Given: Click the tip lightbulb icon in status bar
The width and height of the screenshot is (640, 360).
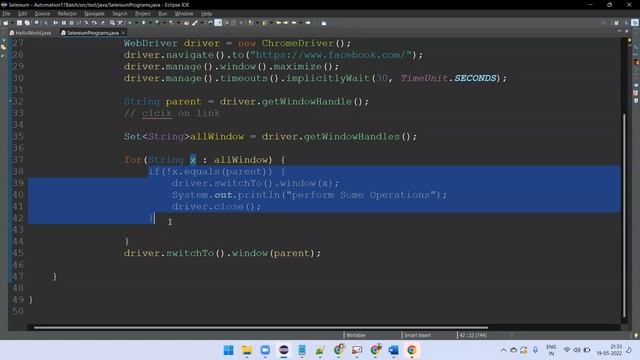Looking at the screenshot, I should (636, 336).
